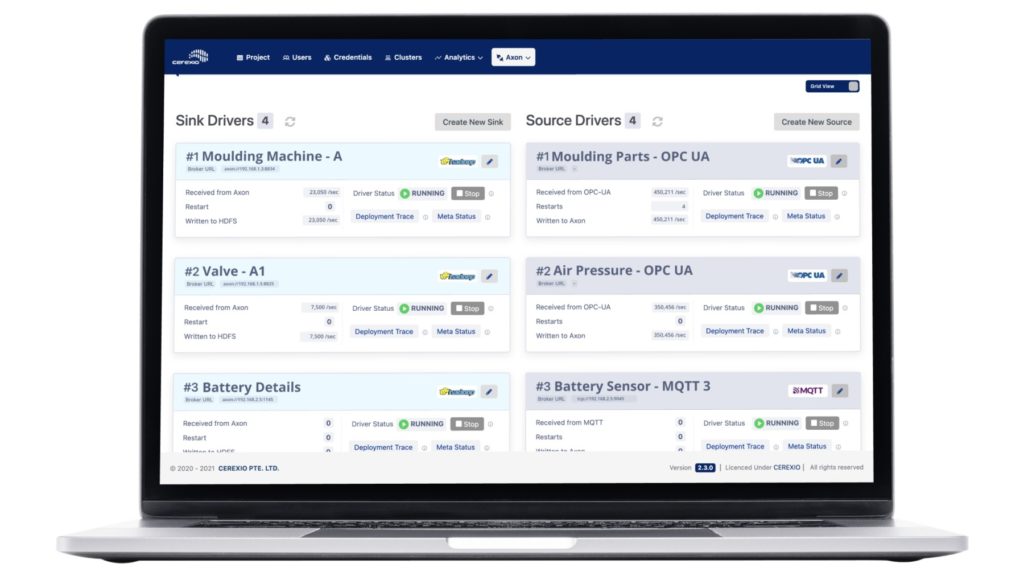Open info icon beside Stop on Battery Sensor - MQTT 3
Image resolution: width=1024 pixels, height=576 pixels.
(846, 423)
